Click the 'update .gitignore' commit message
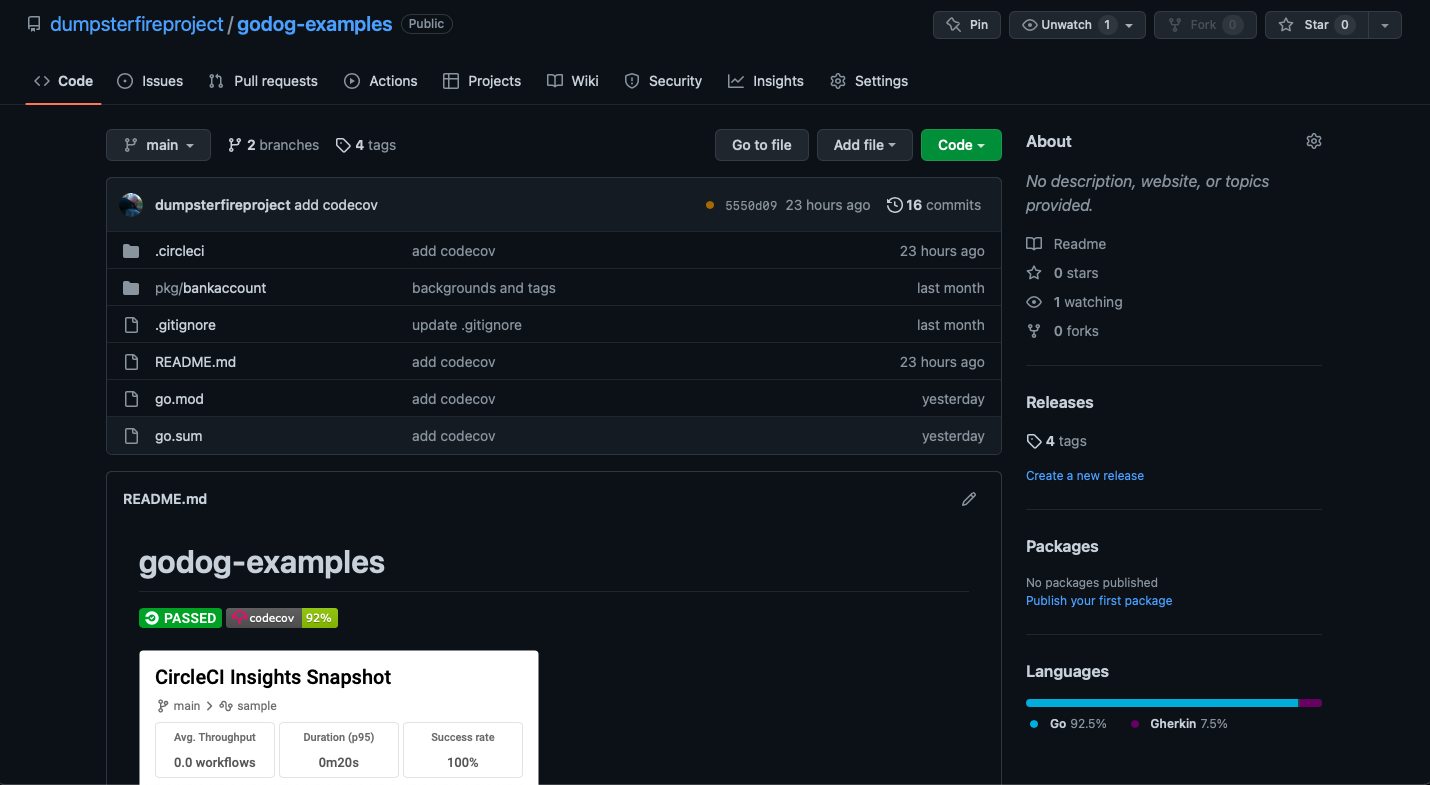 (x=467, y=325)
